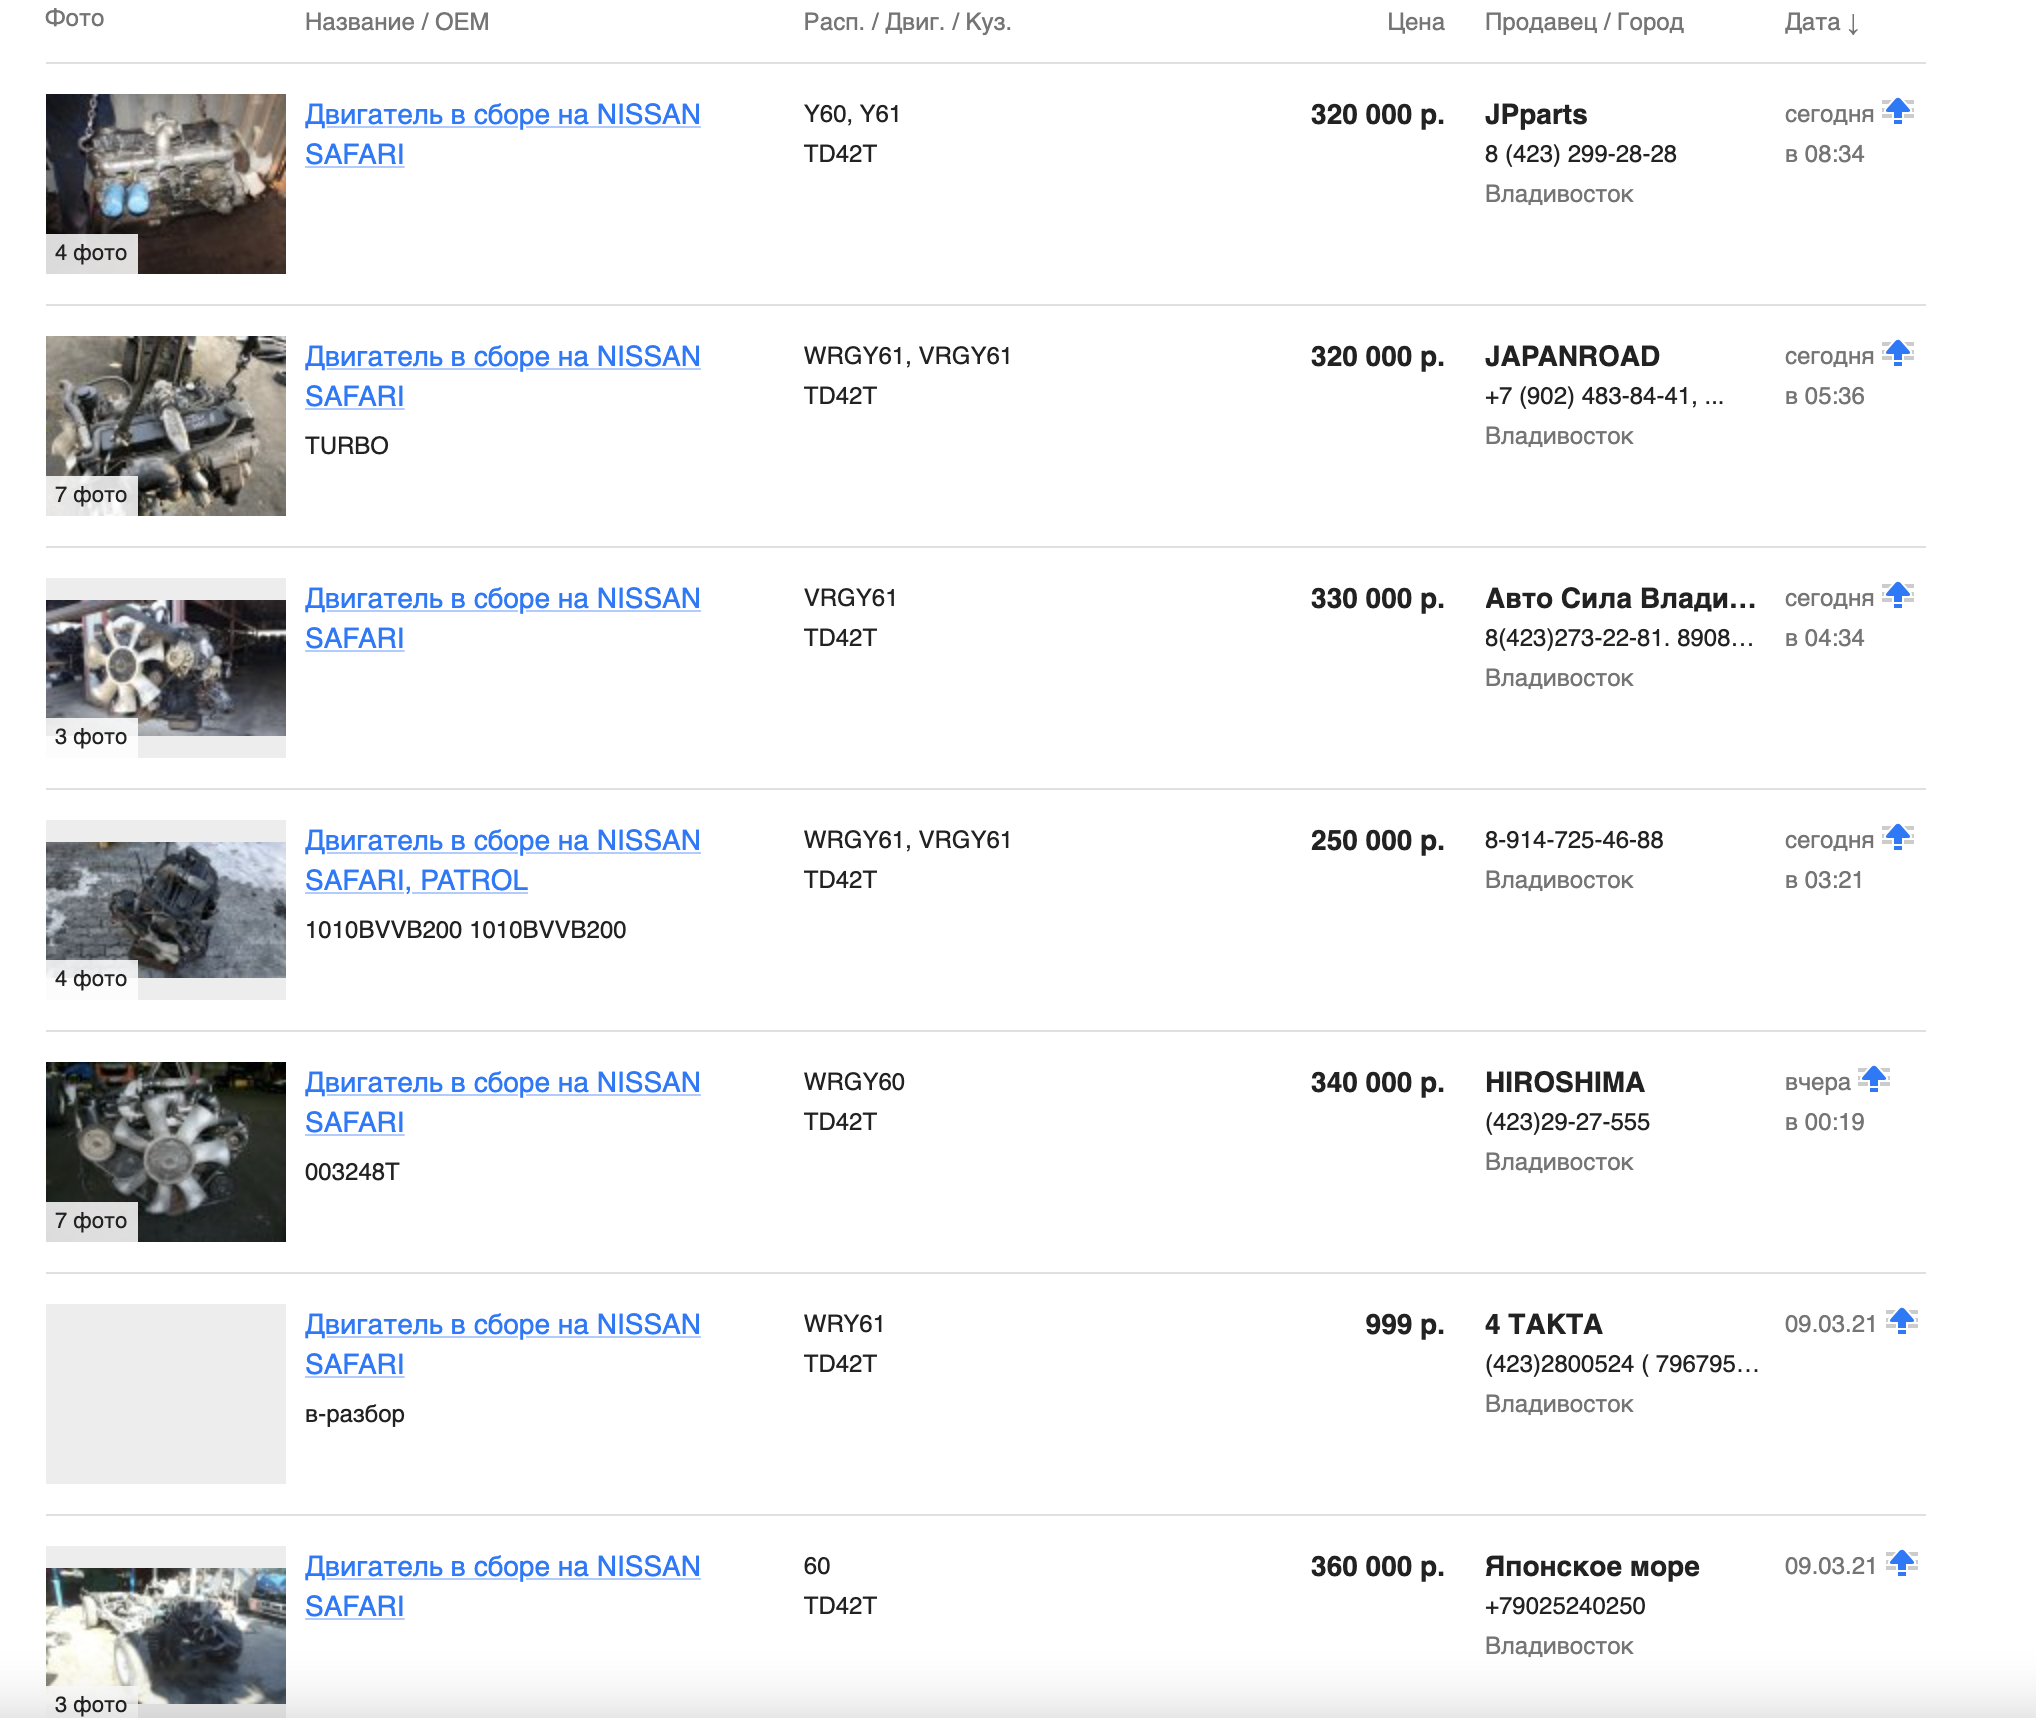
Task: Click phone number +79025240250
Action: tap(1565, 1606)
